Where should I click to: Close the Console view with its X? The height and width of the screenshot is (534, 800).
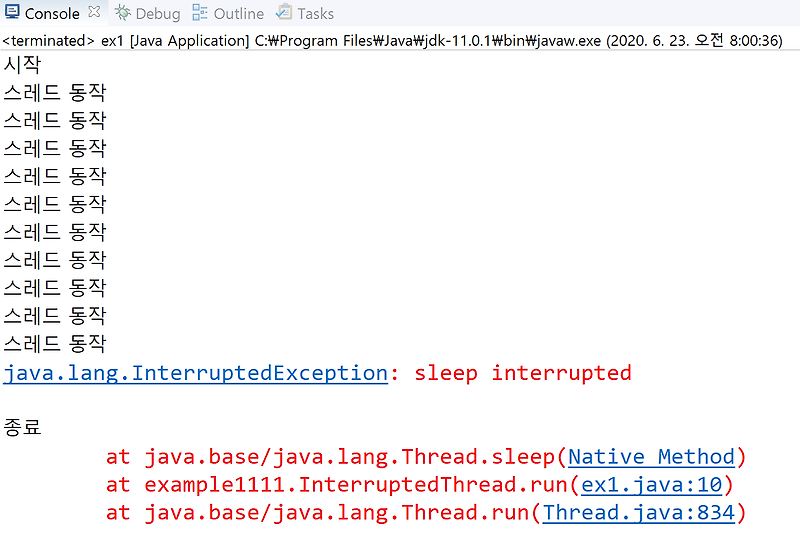[94, 12]
